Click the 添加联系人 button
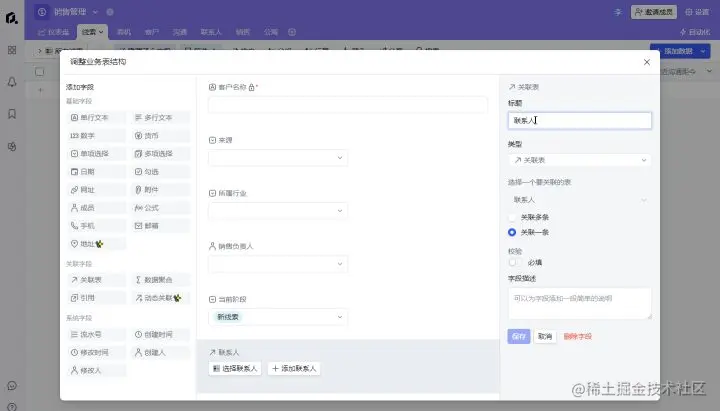The height and width of the screenshot is (411, 720). pos(294,368)
